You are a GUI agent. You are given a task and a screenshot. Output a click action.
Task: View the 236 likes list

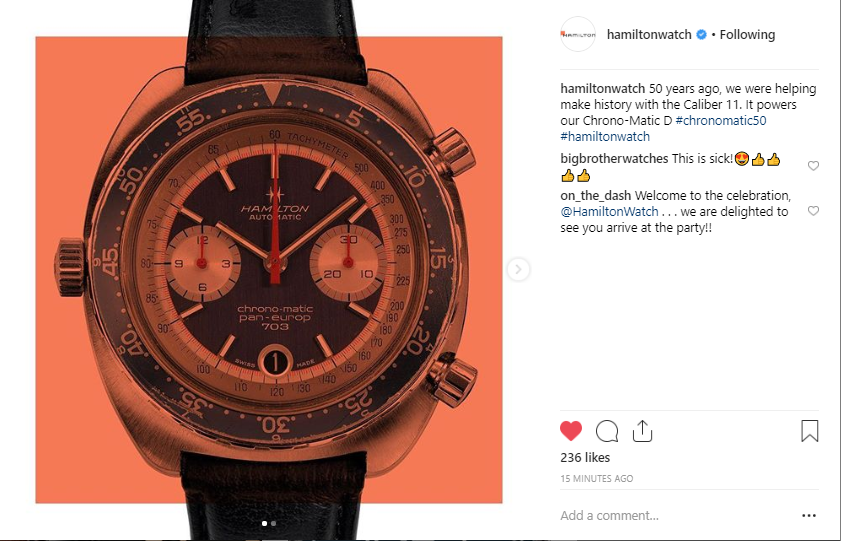pyautogui.click(x=585, y=457)
